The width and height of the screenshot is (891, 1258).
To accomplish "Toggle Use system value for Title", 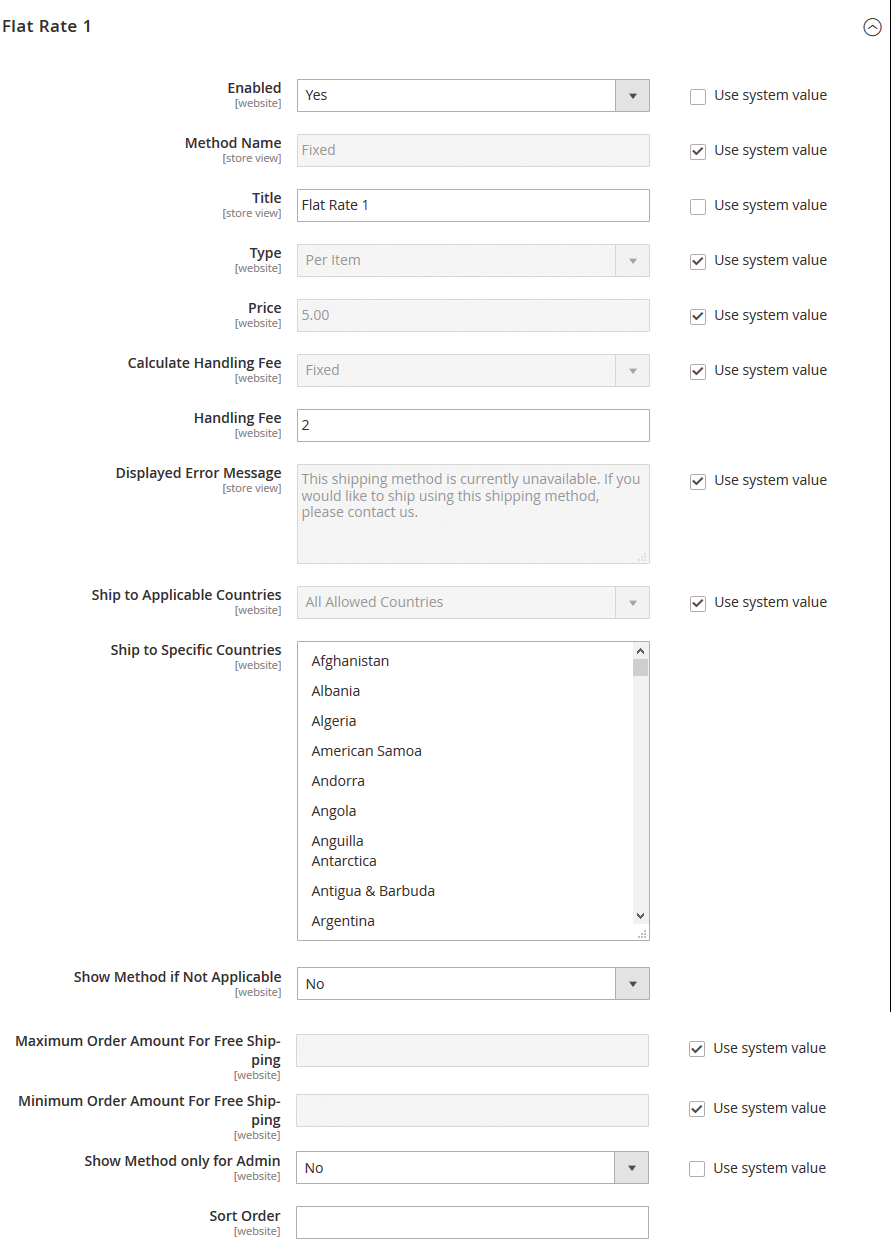I will point(698,206).
